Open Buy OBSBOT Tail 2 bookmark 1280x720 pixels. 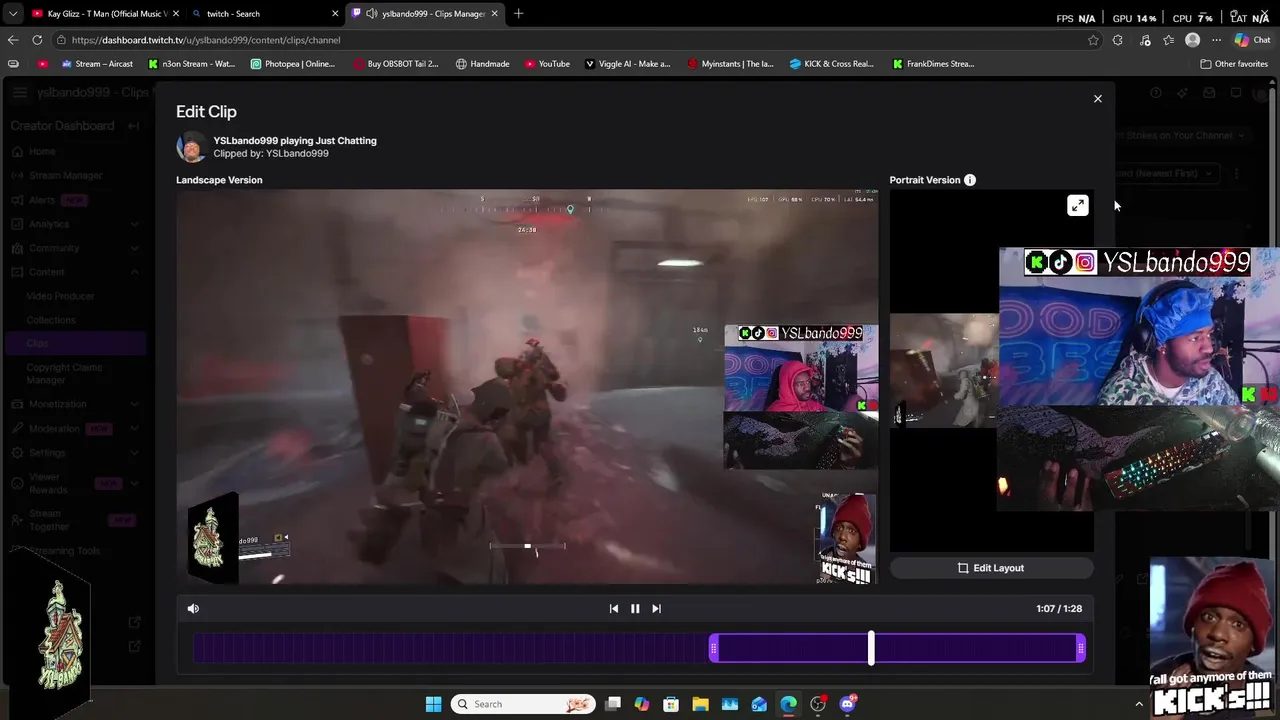coord(396,64)
